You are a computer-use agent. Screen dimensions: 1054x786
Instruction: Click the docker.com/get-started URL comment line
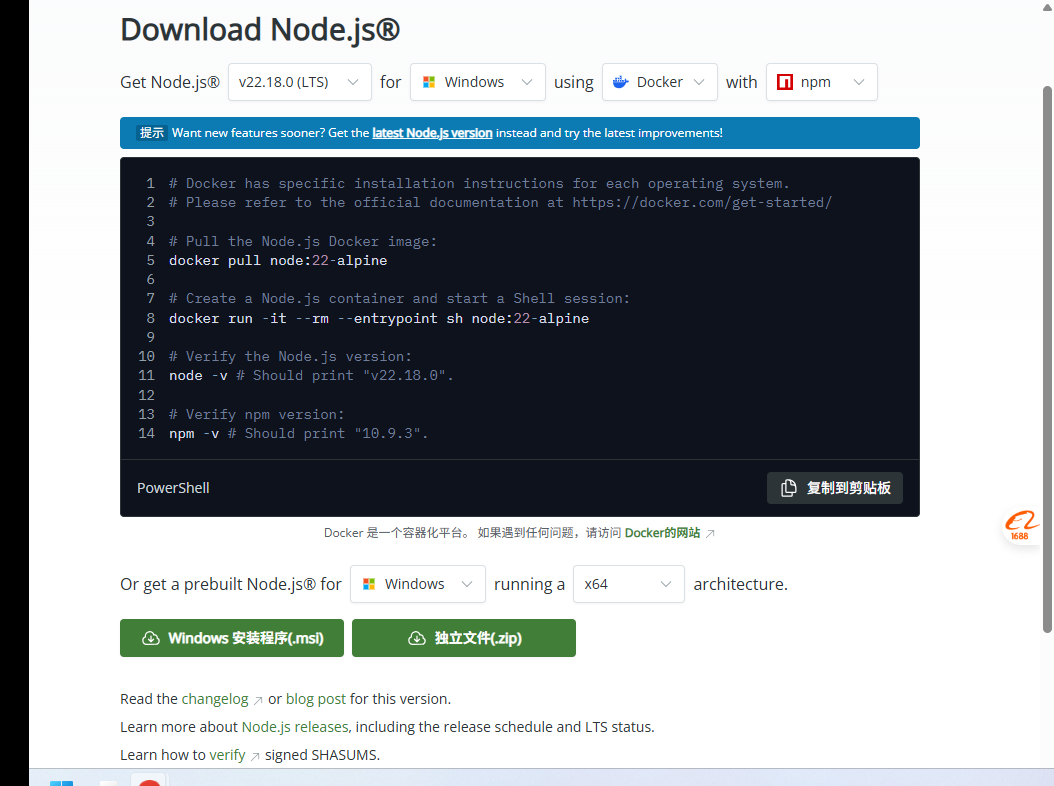[500, 202]
